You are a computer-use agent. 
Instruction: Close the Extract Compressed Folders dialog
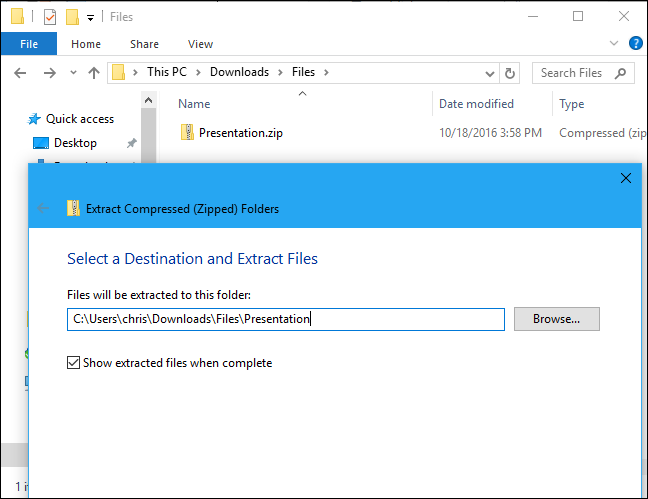click(x=626, y=178)
